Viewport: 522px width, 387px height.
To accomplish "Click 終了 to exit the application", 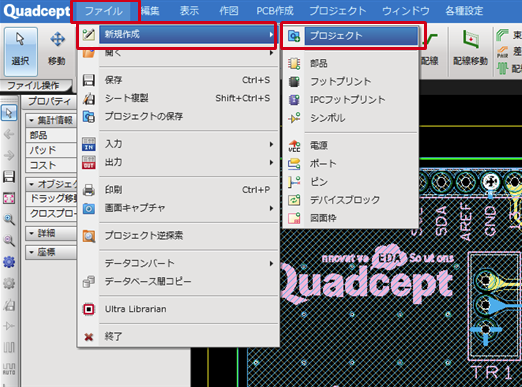I will coord(178,336).
